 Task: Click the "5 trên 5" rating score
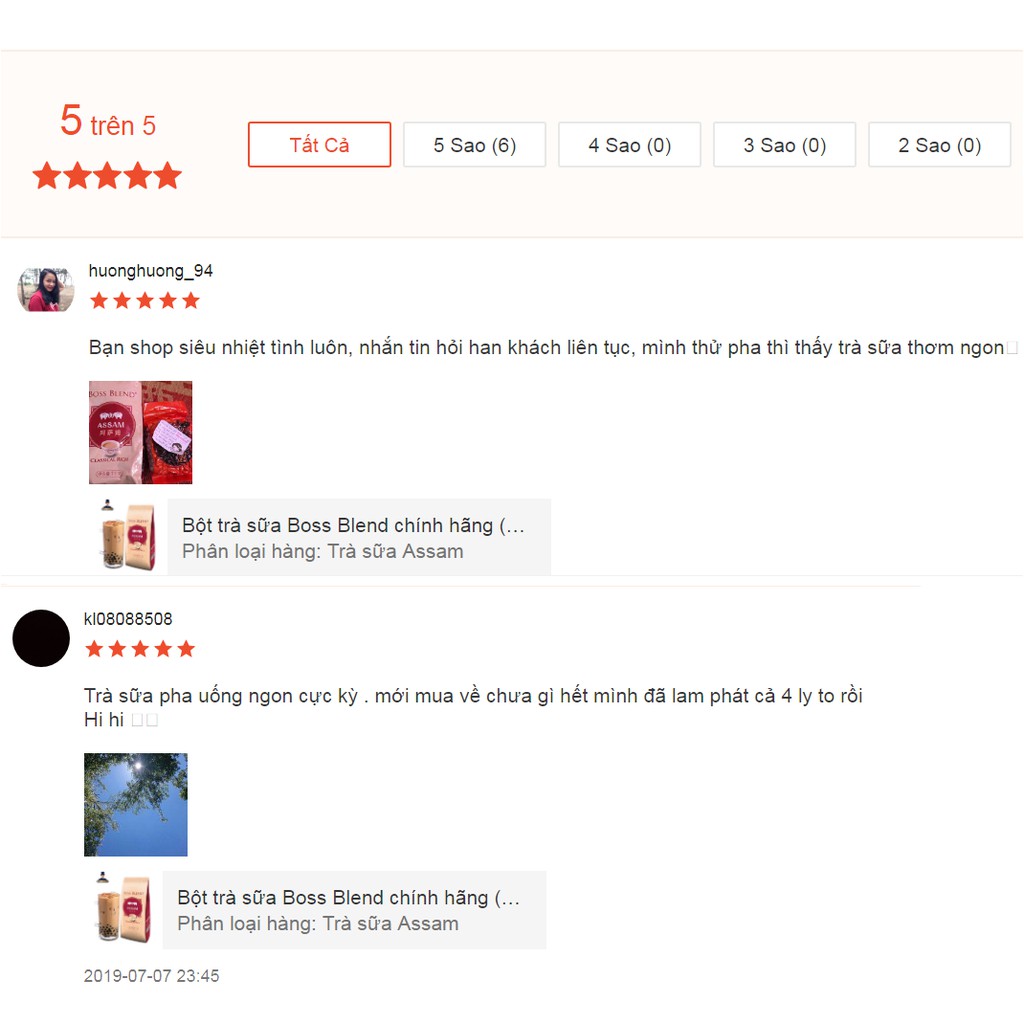[108, 121]
